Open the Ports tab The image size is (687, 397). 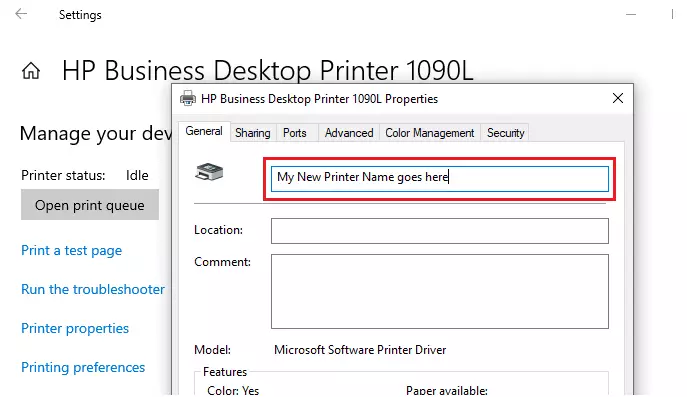294,133
